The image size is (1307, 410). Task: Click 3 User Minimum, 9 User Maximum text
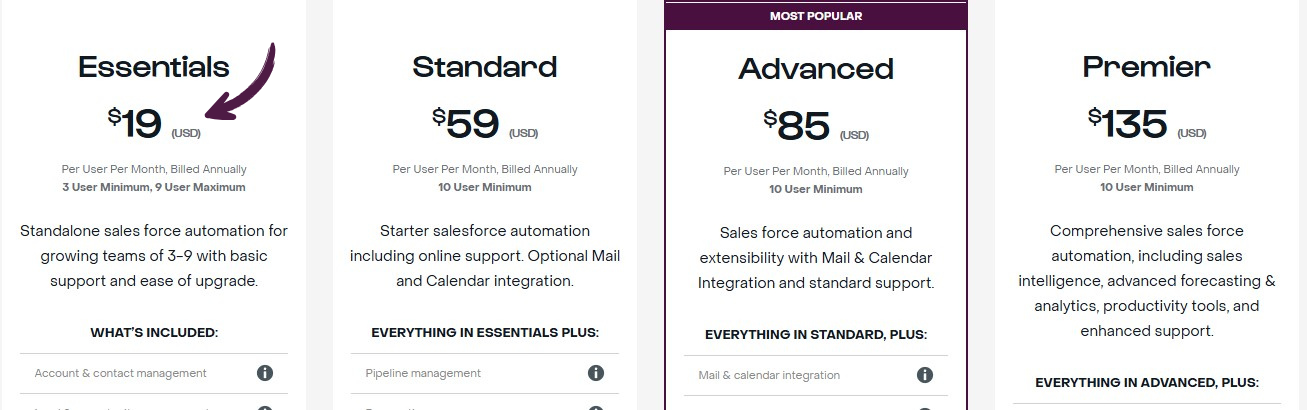[154, 187]
